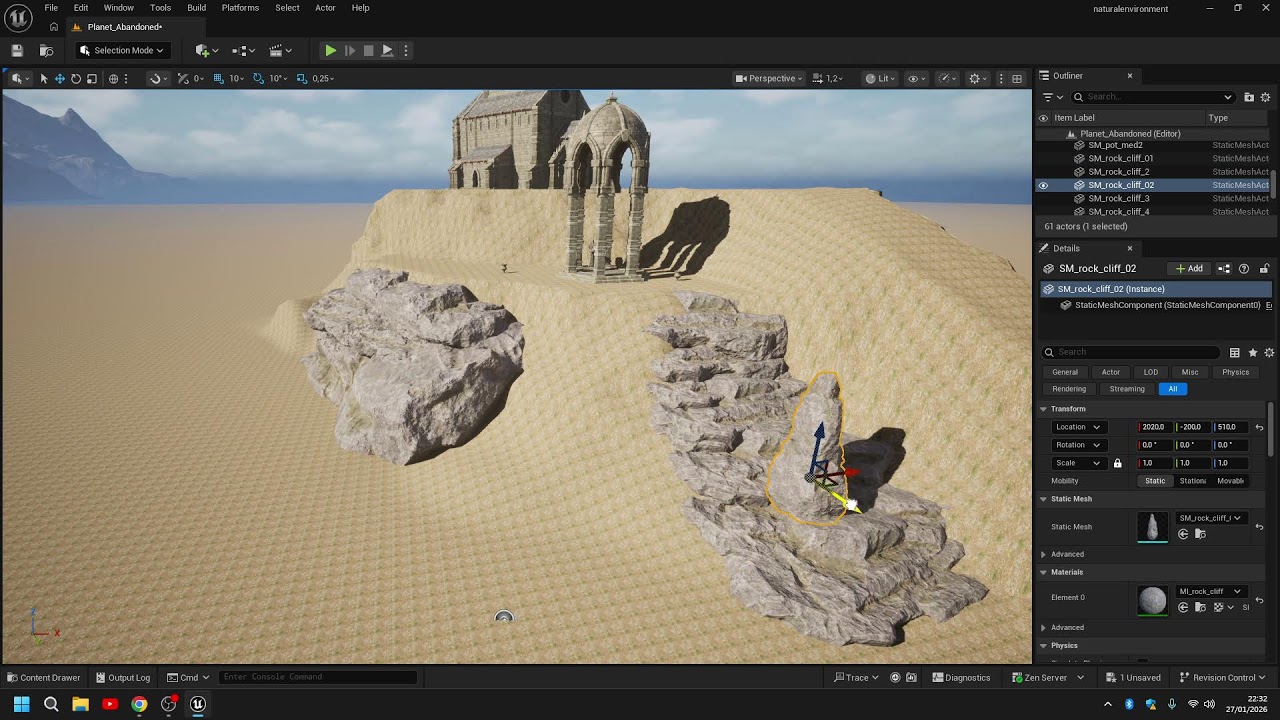Switch to the Rendering filter tab

1069,389
